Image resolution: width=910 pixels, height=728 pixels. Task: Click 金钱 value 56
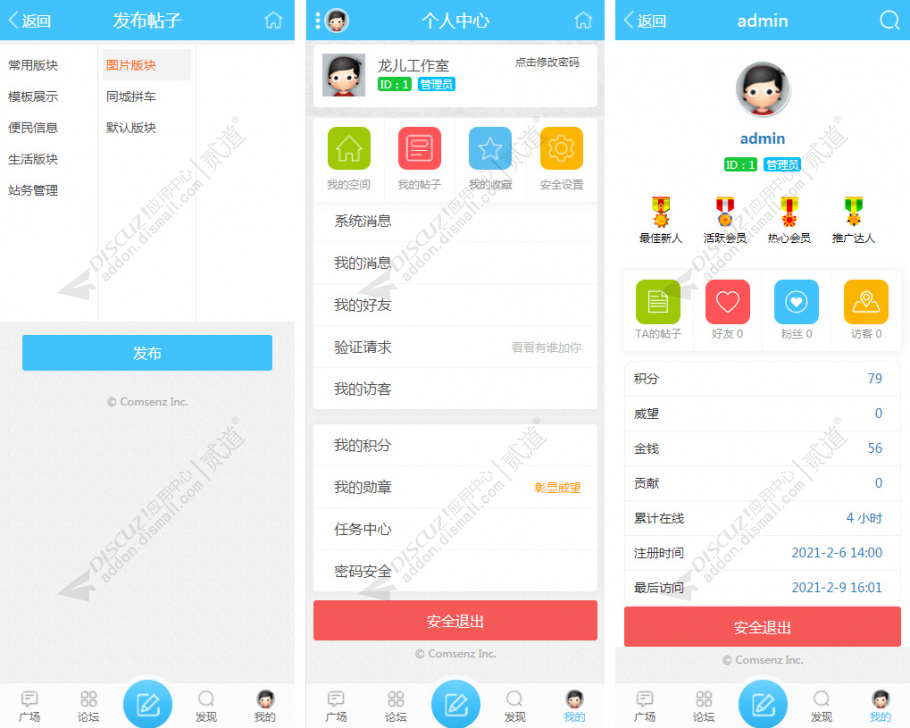875,448
